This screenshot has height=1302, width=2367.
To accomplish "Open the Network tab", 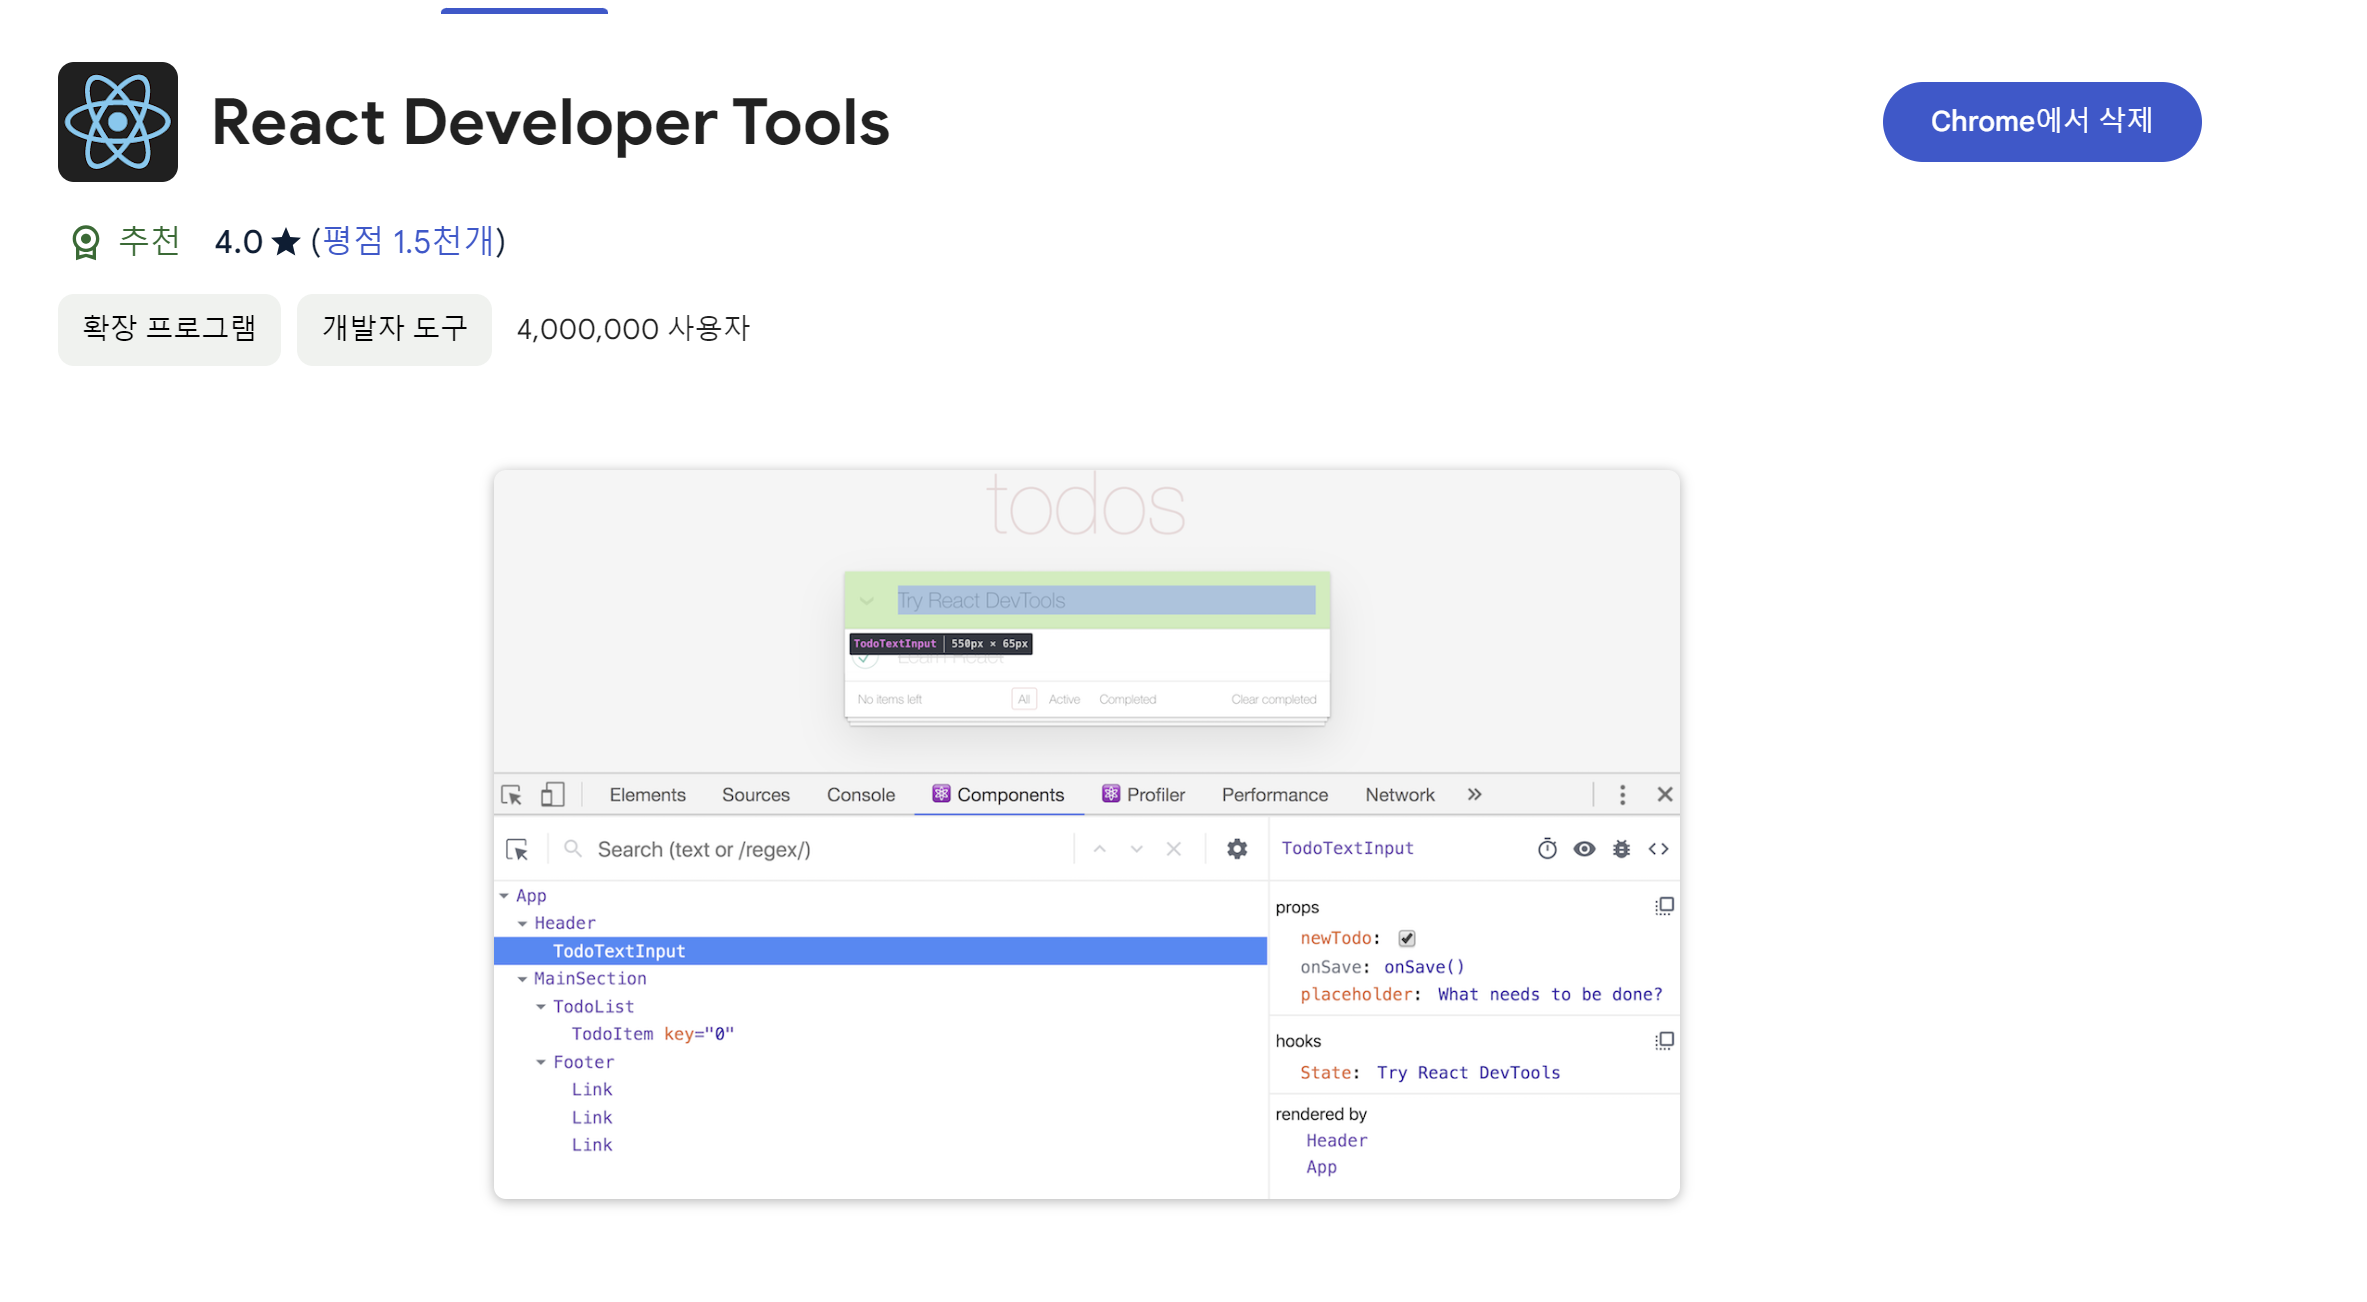I will [x=1400, y=795].
